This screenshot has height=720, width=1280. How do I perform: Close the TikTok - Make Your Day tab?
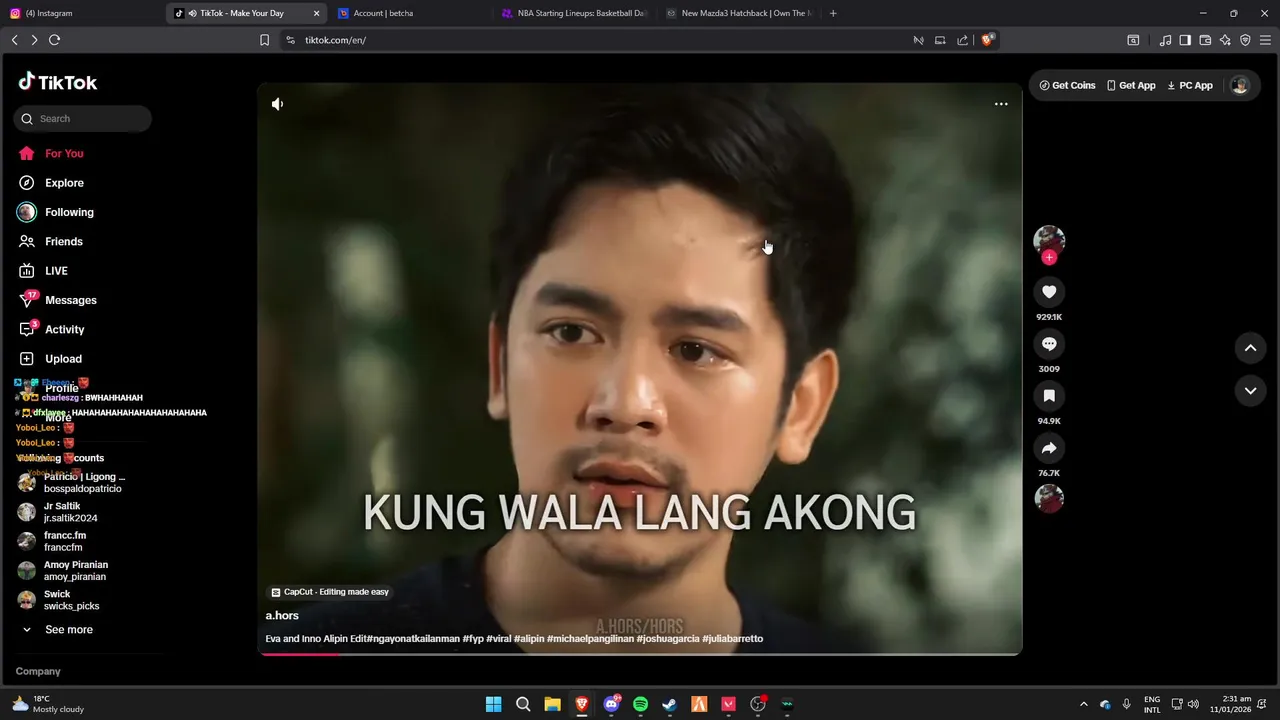click(317, 13)
